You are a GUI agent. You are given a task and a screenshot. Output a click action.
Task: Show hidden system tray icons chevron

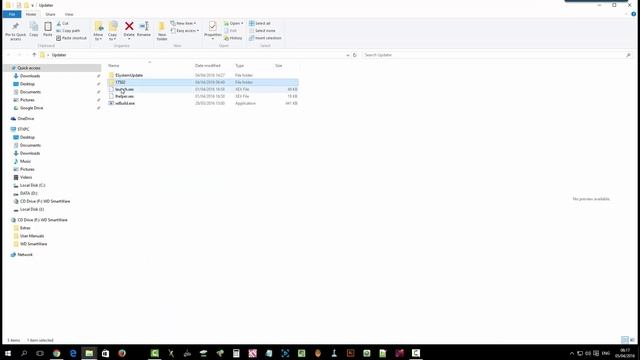(572, 353)
